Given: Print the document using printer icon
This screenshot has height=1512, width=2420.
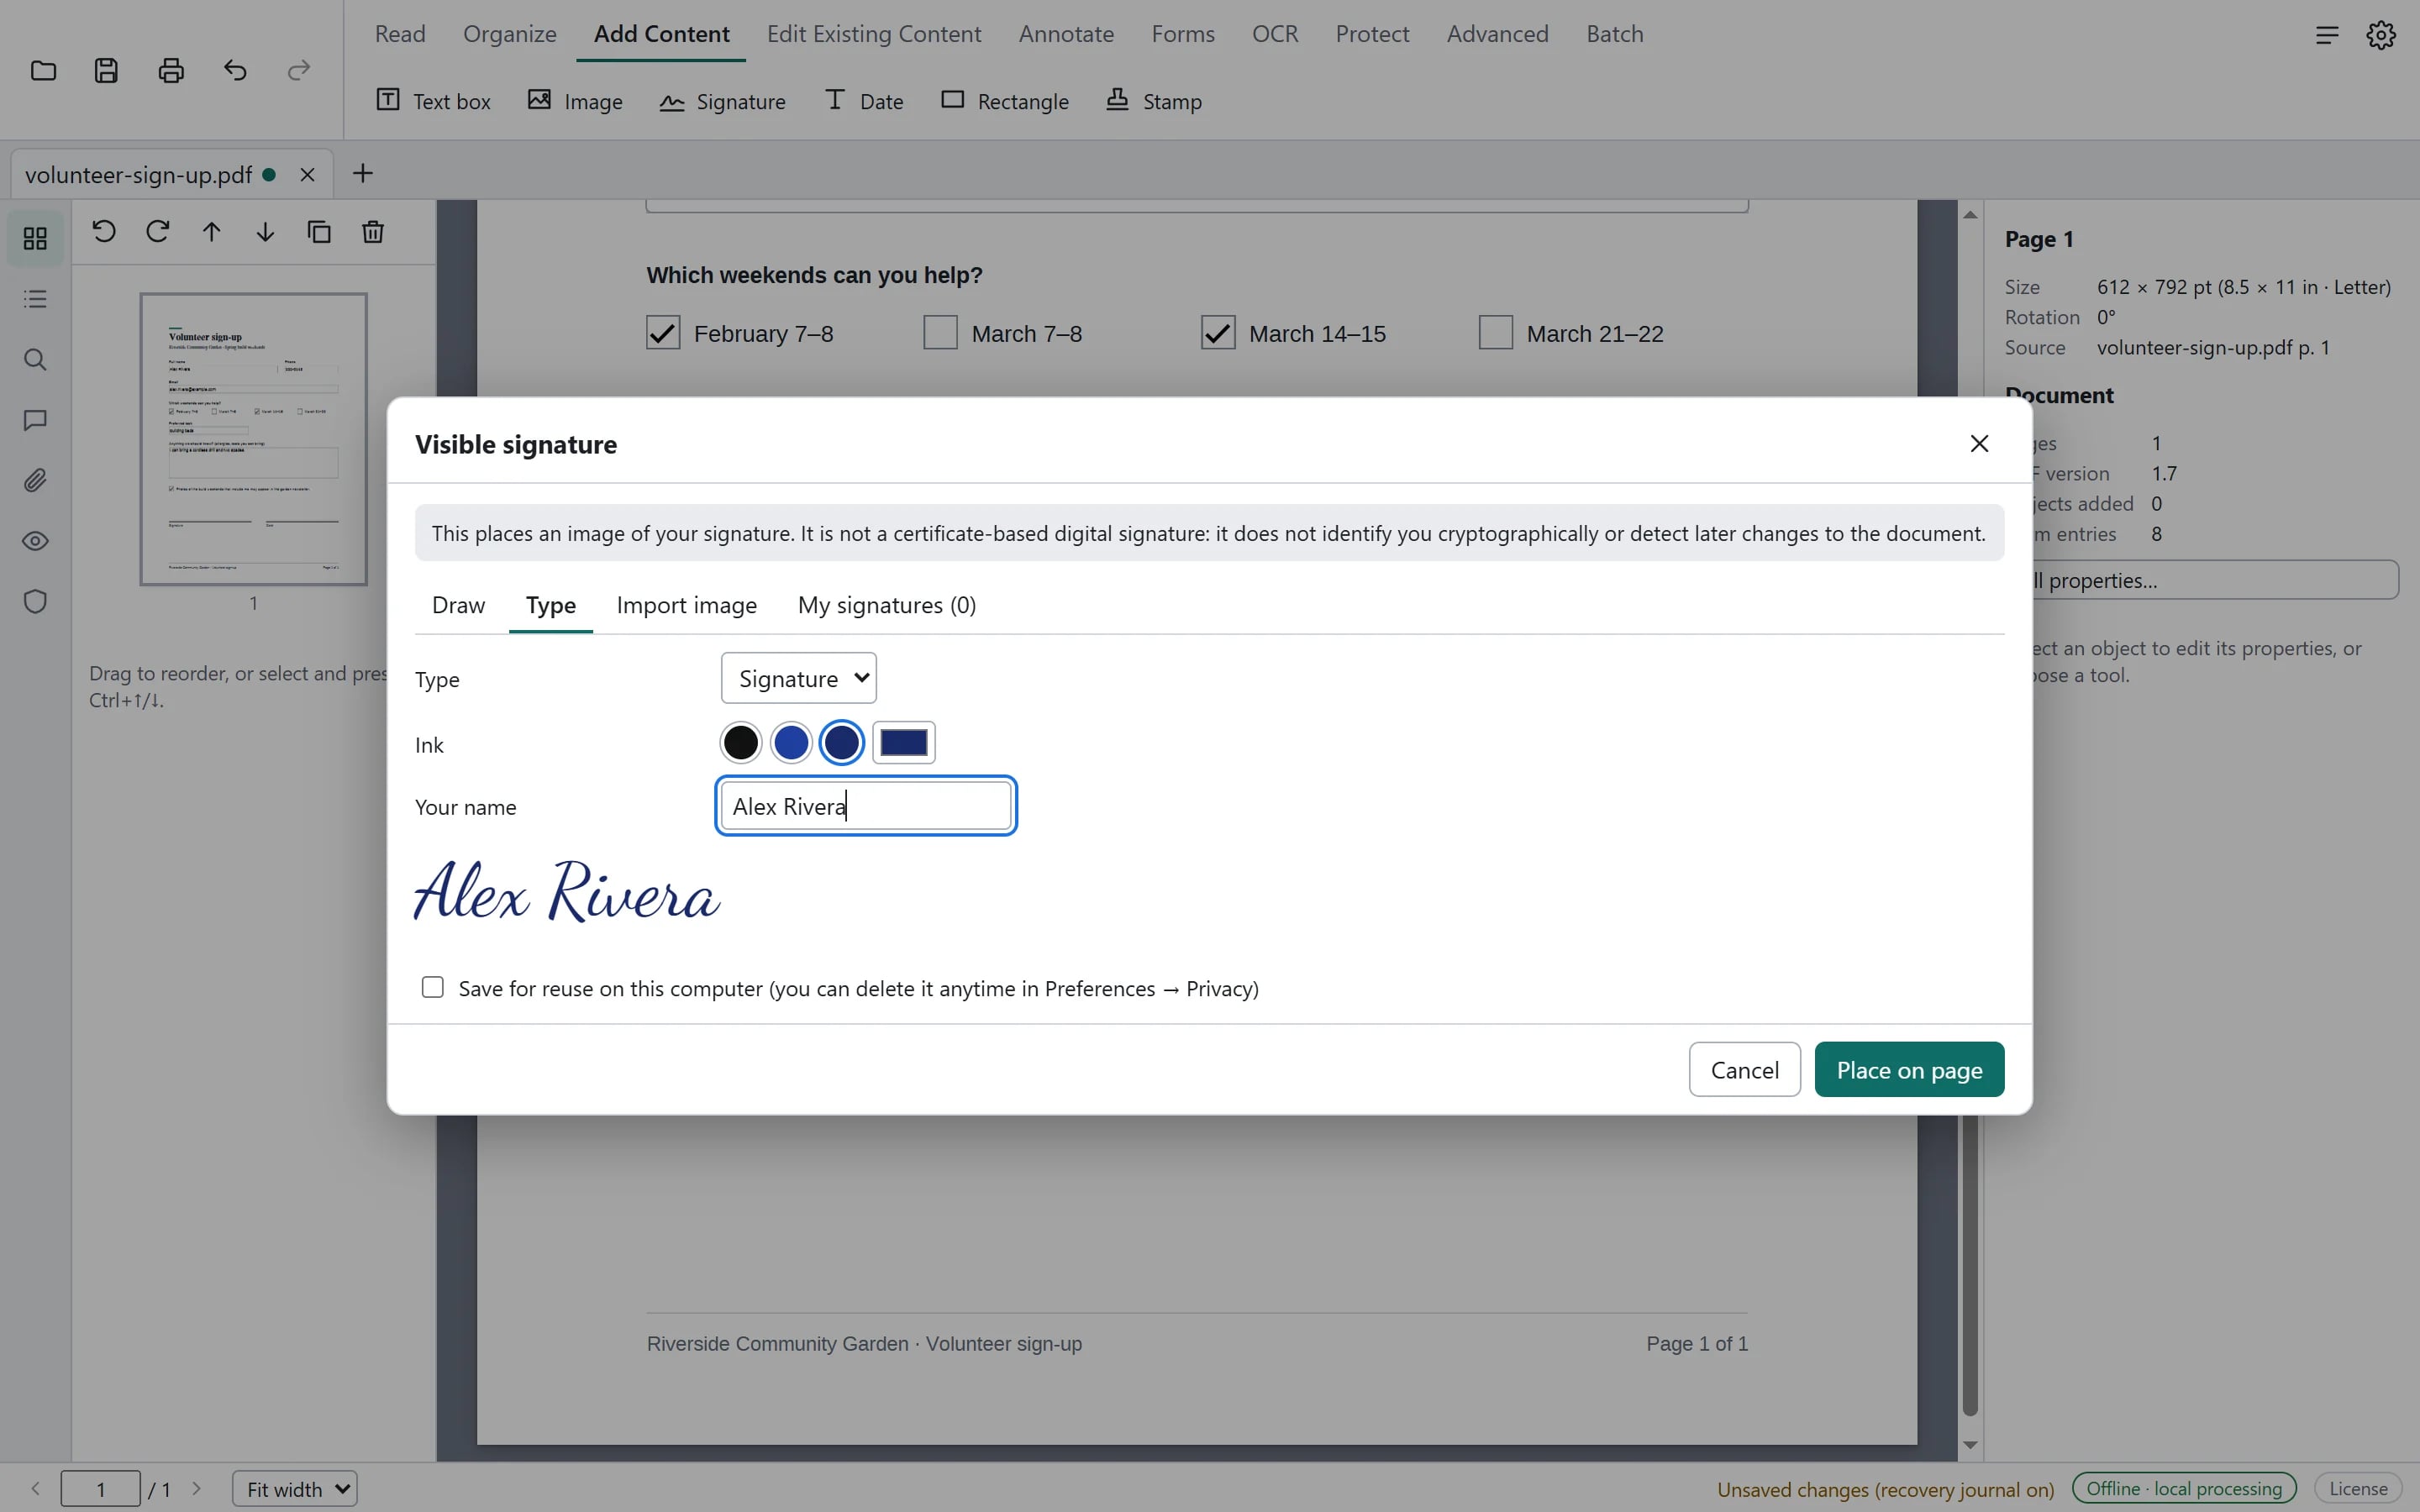Looking at the screenshot, I should (171, 71).
